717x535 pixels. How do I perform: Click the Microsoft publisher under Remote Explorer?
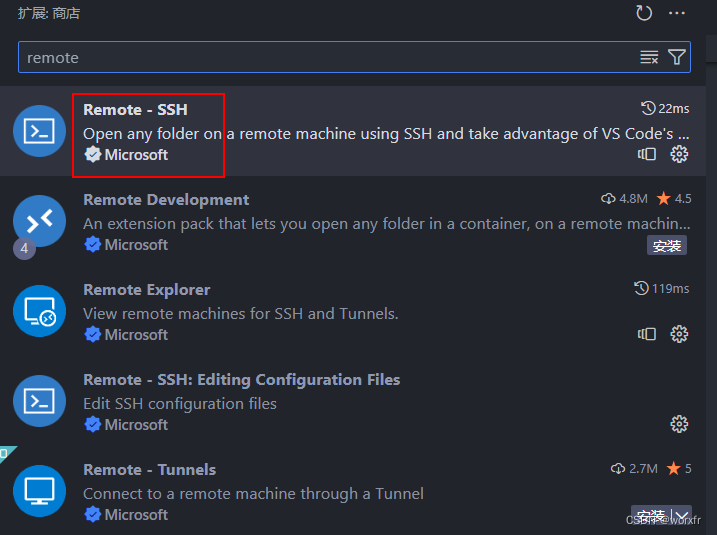point(136,335)
